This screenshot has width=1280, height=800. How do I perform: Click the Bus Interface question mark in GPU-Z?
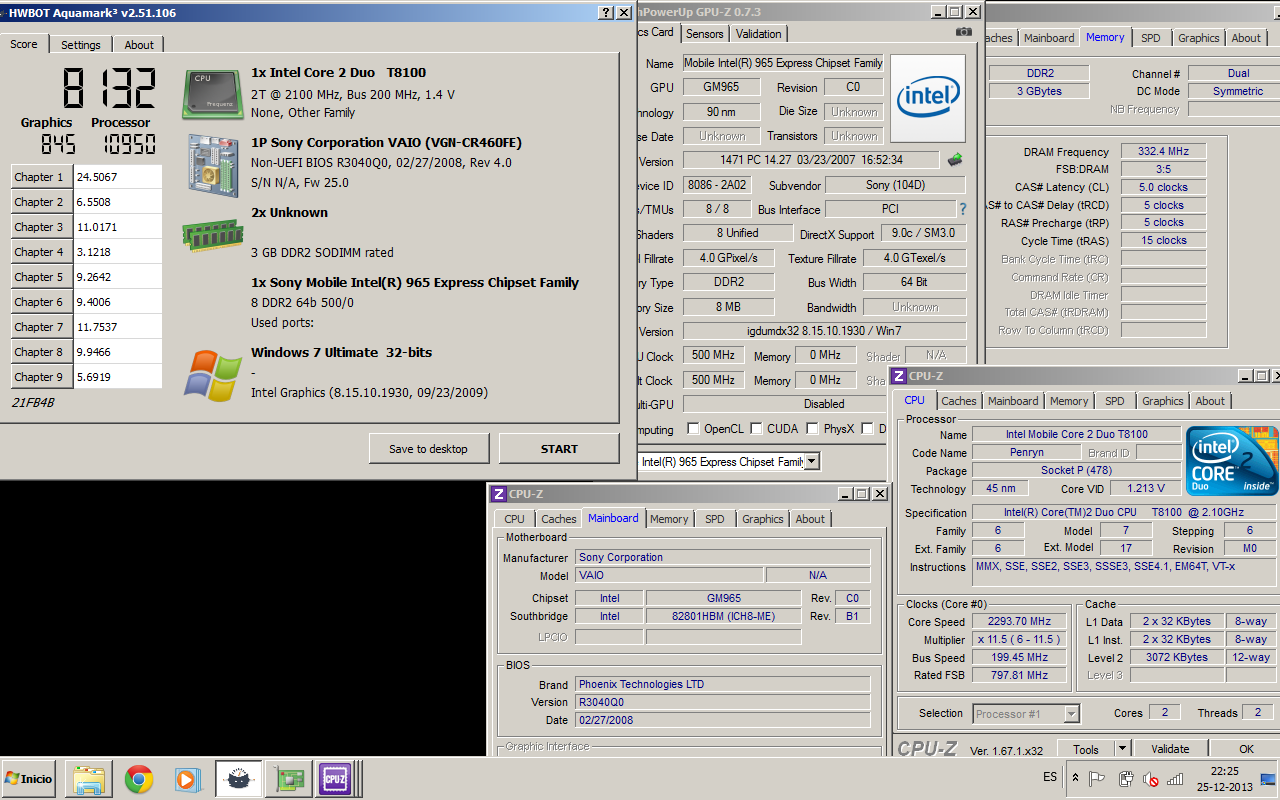[963, 210]
